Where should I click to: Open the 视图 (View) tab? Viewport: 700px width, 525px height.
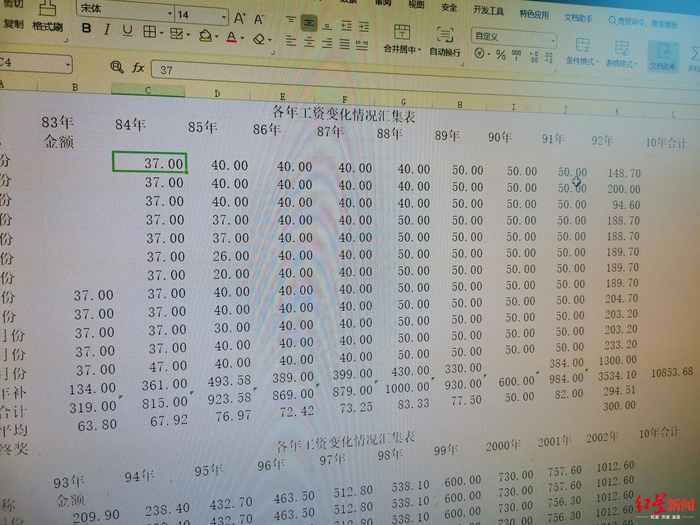pos(416,4)
